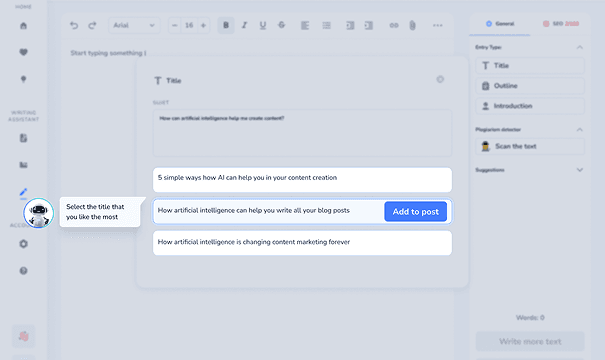Toggle bold formatting
605x360 pixels.
point(226,25)
